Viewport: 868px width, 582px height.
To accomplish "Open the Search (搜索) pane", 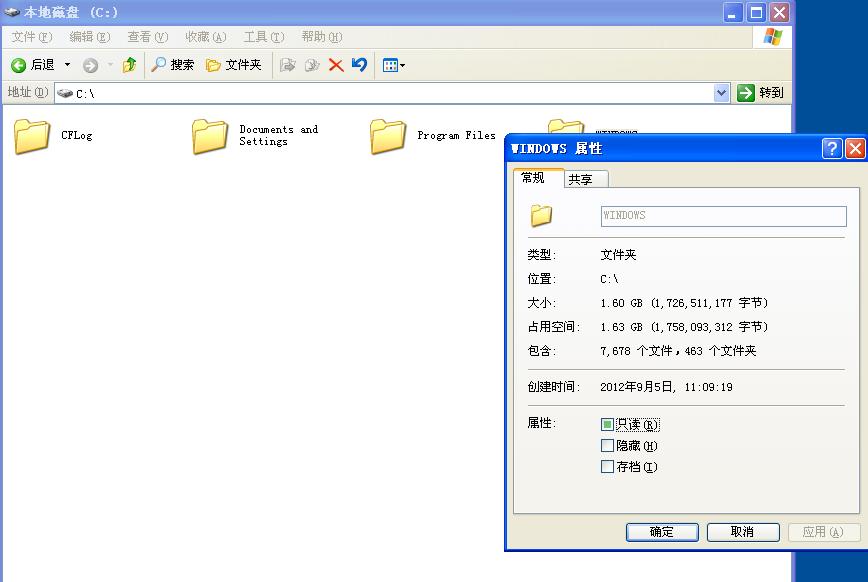I will (x=173, y=65).
